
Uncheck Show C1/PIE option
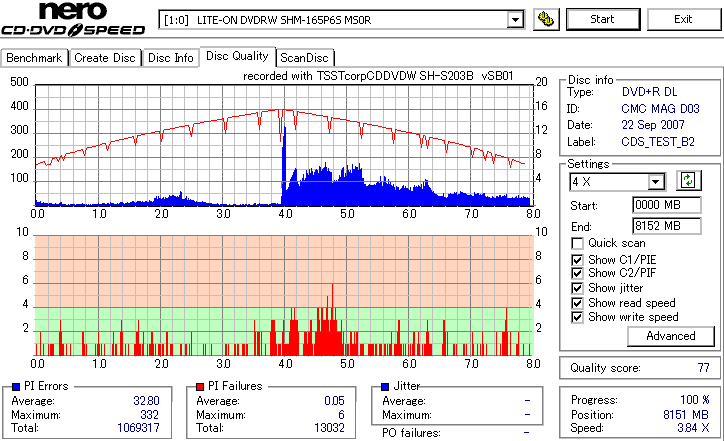coord(577,260)
